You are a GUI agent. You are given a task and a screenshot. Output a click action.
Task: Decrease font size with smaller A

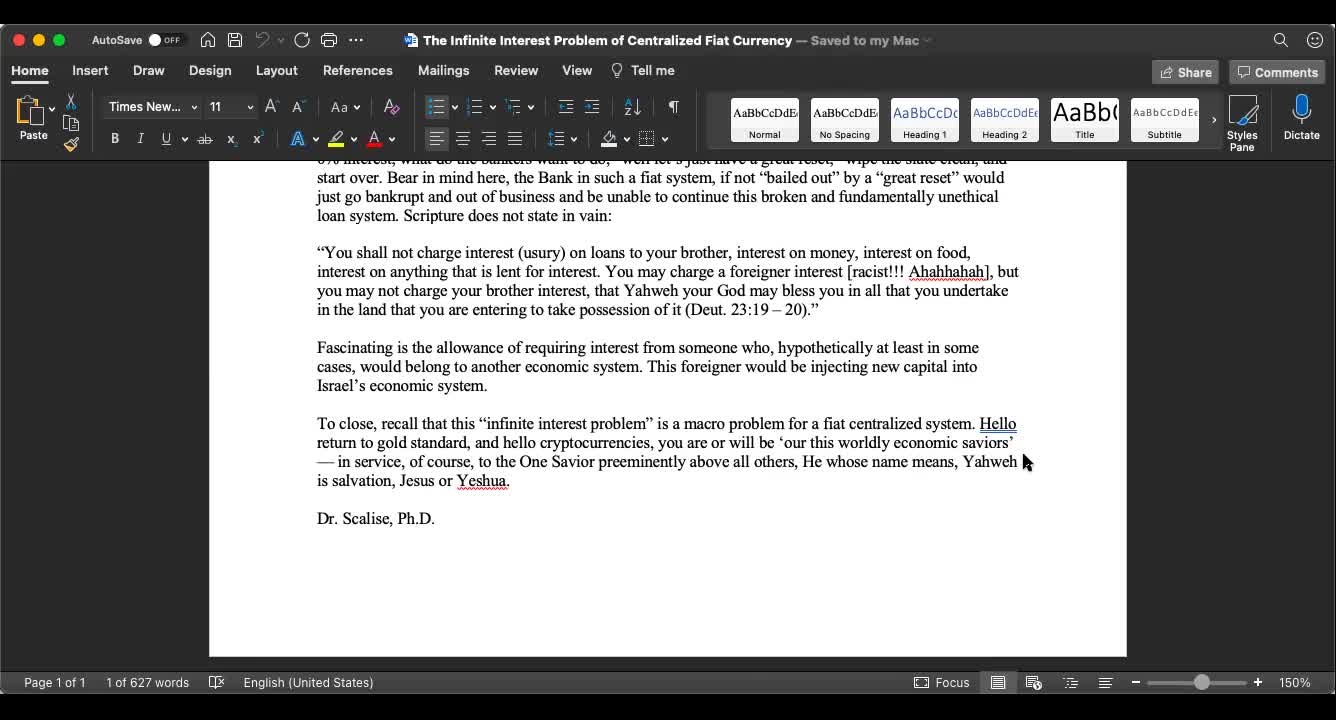click(x=298, y=107)
